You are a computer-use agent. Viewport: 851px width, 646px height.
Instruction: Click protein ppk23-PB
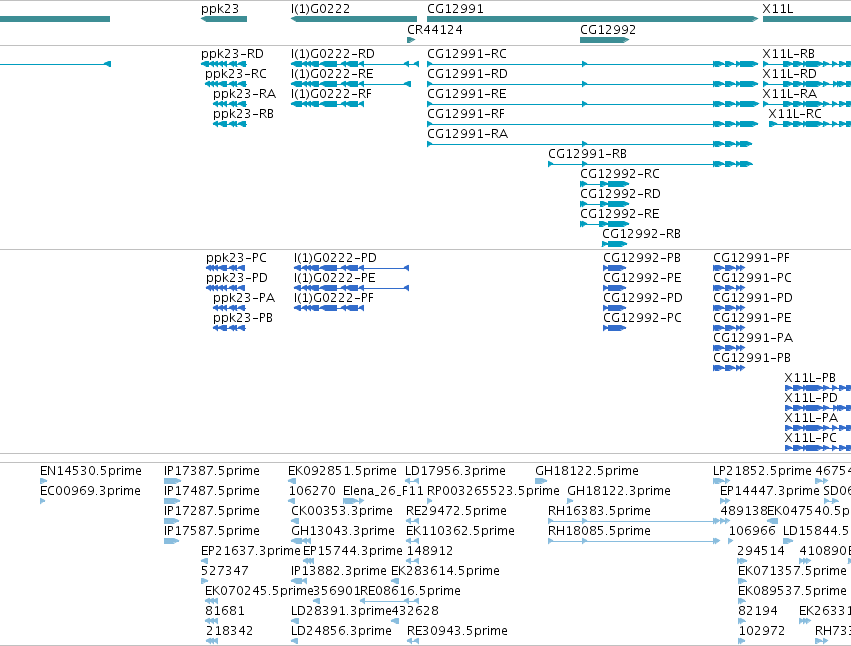[x=243, y=318]
